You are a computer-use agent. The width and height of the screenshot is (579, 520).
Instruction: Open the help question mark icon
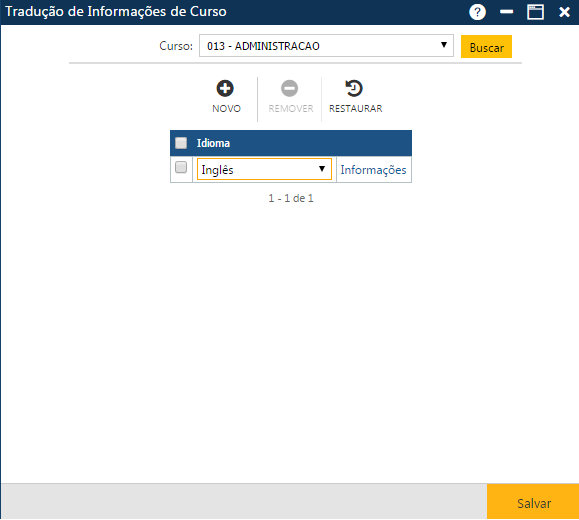click(x=477, y=12)
